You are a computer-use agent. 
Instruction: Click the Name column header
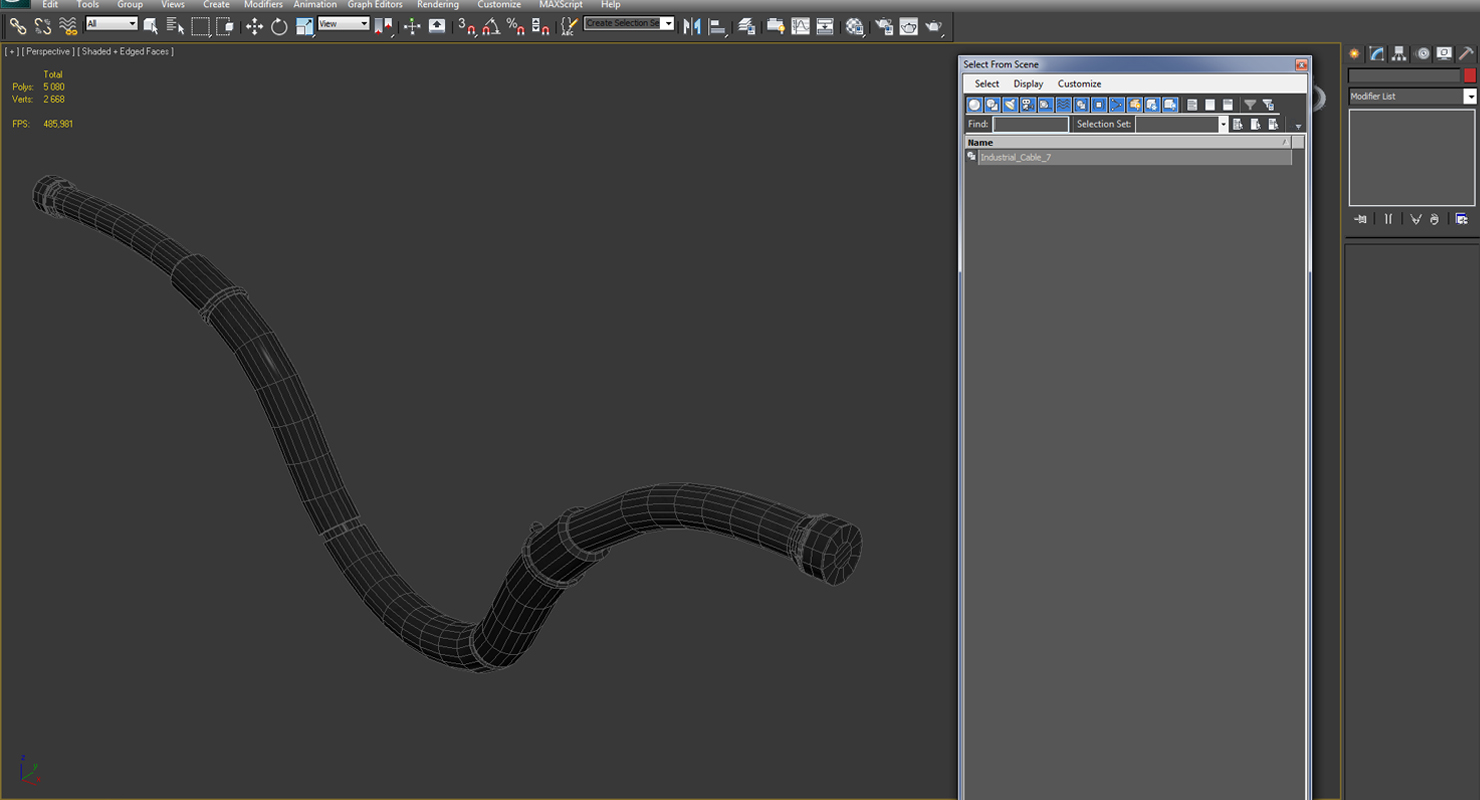1128,142
